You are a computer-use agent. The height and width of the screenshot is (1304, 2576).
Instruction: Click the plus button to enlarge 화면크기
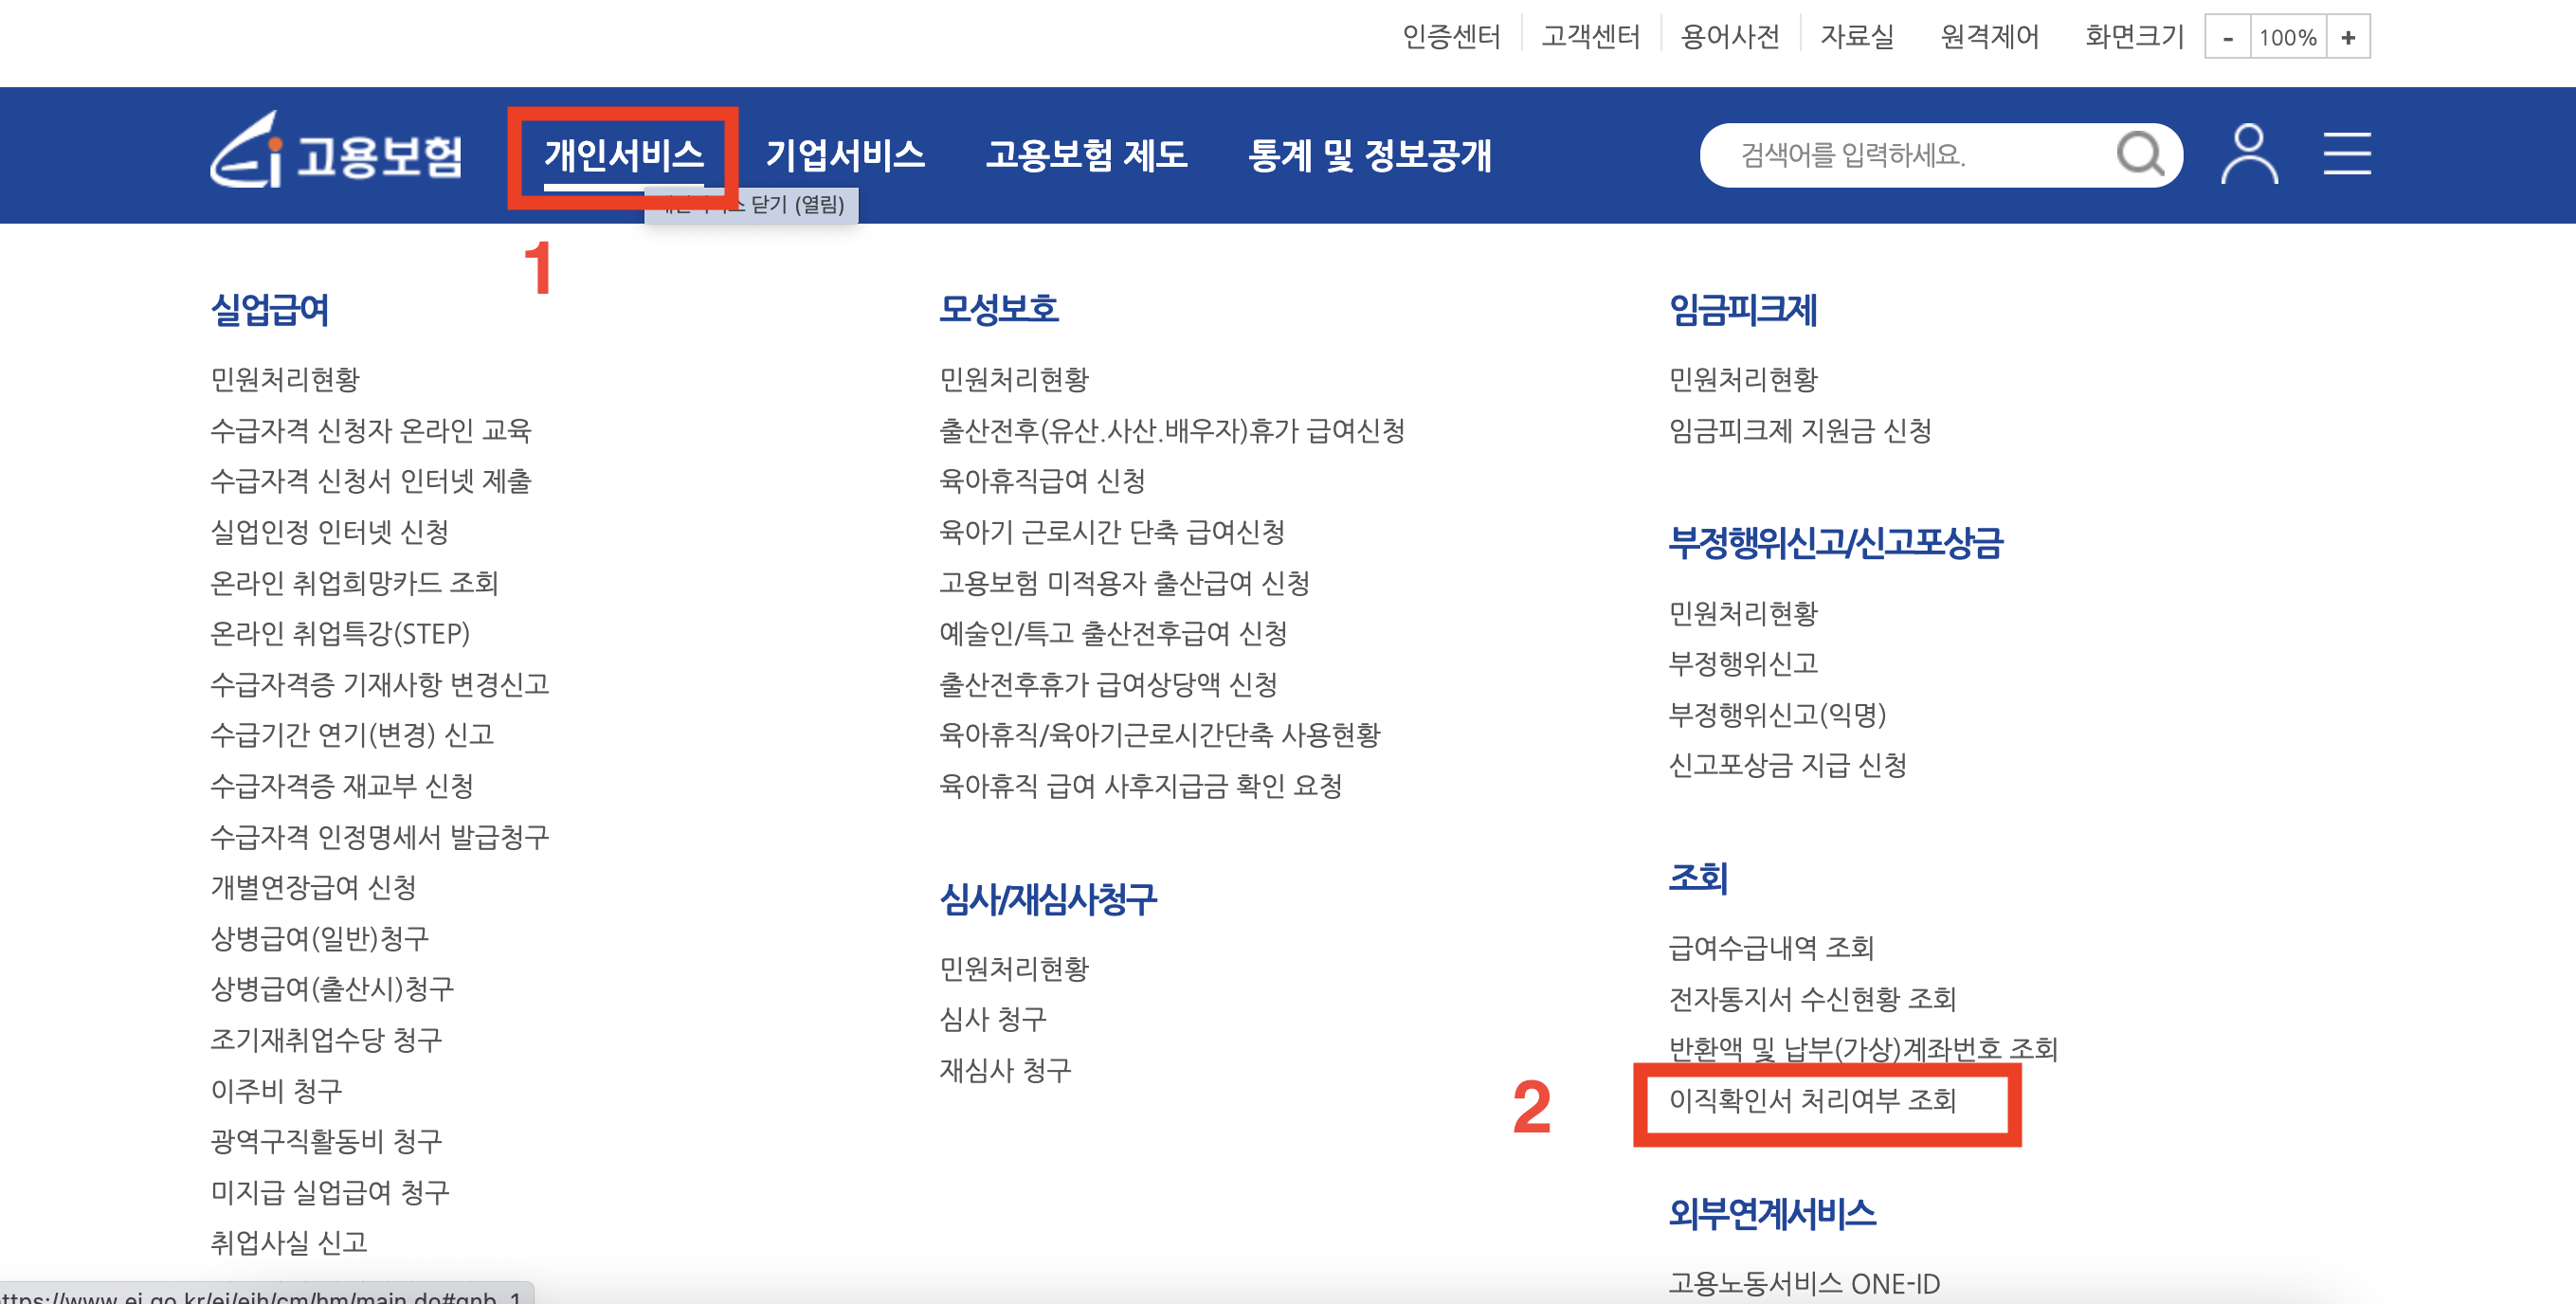coord(2349,36)
